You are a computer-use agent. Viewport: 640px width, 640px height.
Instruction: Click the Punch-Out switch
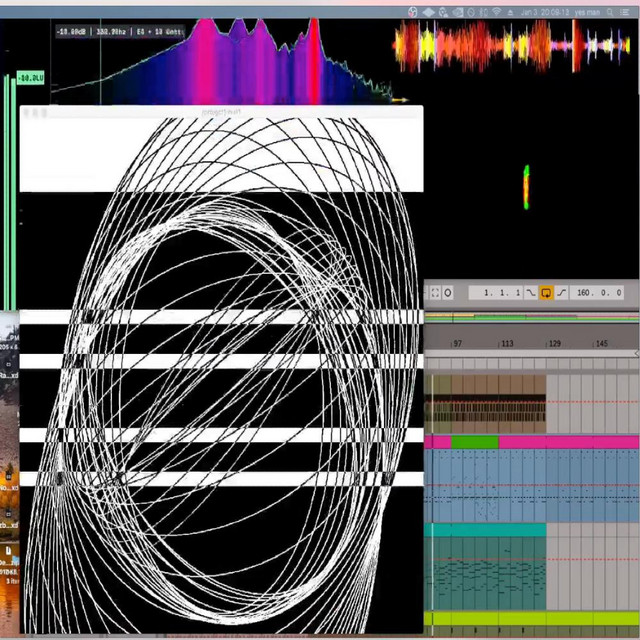562,293
